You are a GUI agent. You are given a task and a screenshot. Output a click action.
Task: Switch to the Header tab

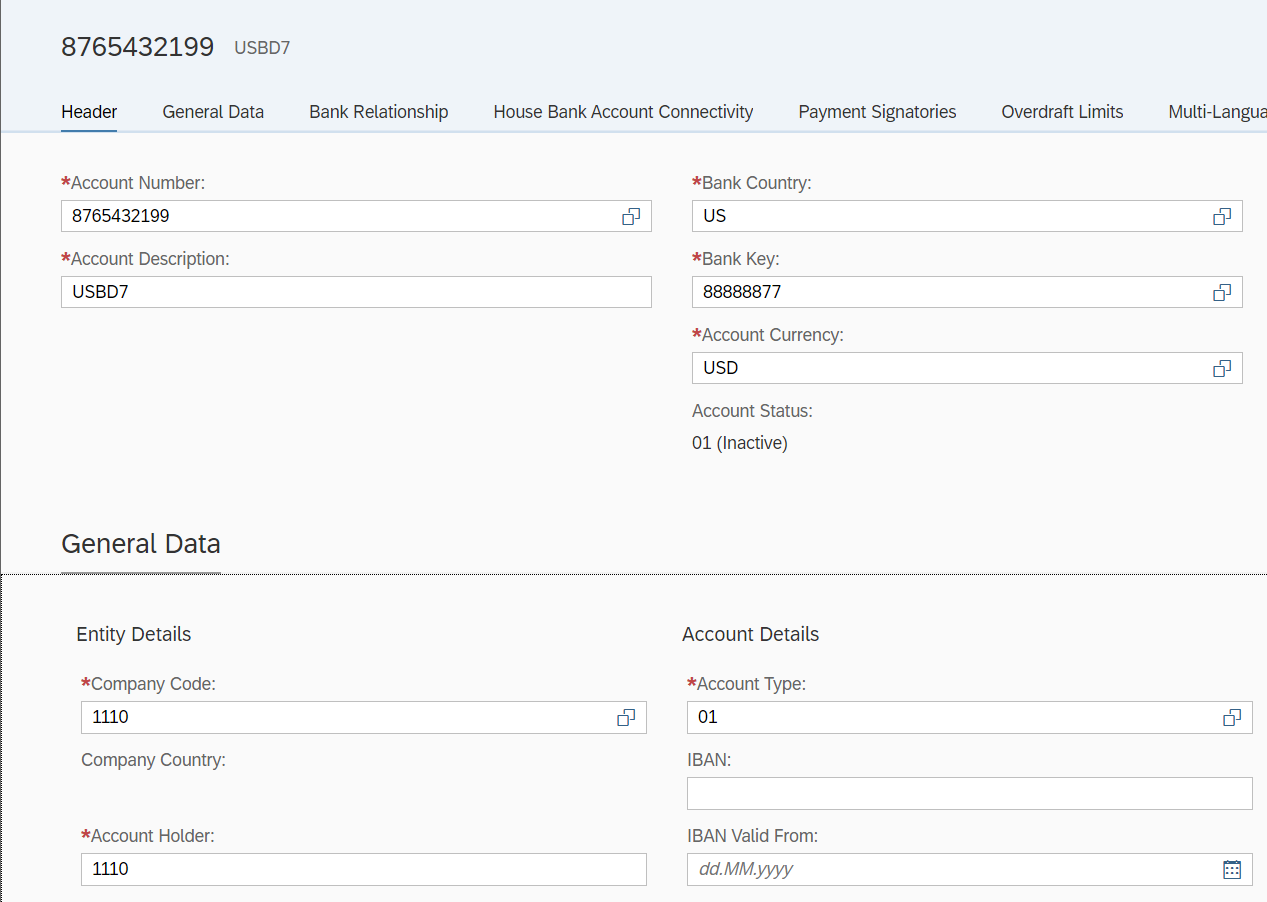tap(89, 112)
